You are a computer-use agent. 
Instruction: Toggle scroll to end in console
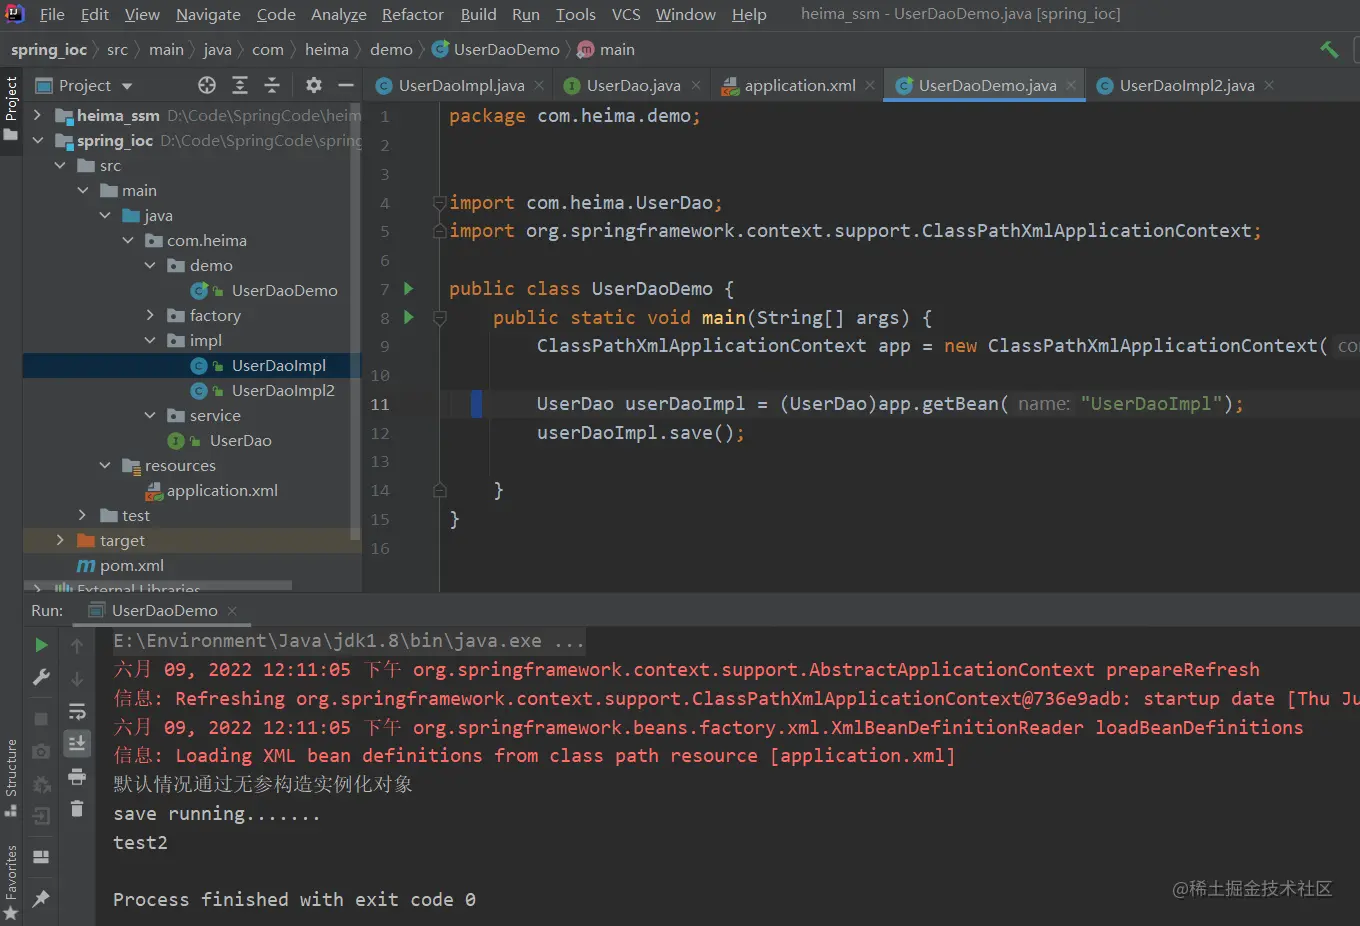pyautogui.click(x=77, y=743)
